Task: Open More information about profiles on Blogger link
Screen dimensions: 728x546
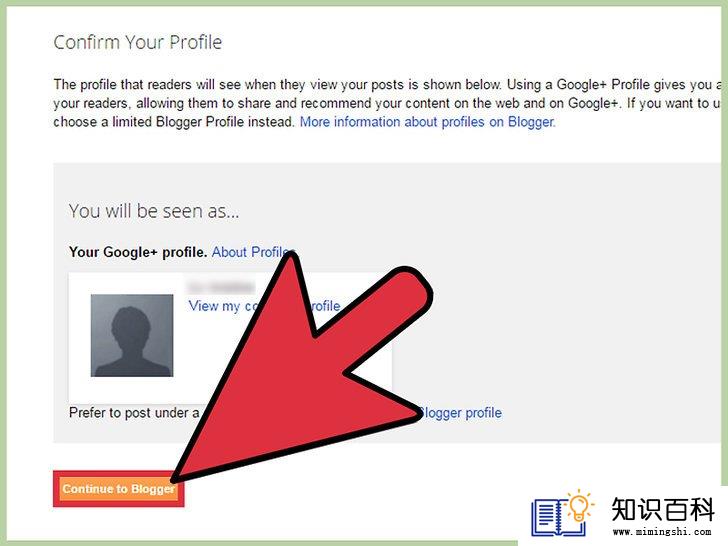Action: [x=428, y=122]
